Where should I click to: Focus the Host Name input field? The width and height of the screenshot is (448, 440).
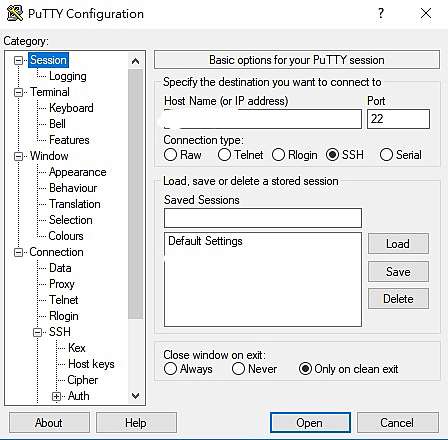coord(263,119)
